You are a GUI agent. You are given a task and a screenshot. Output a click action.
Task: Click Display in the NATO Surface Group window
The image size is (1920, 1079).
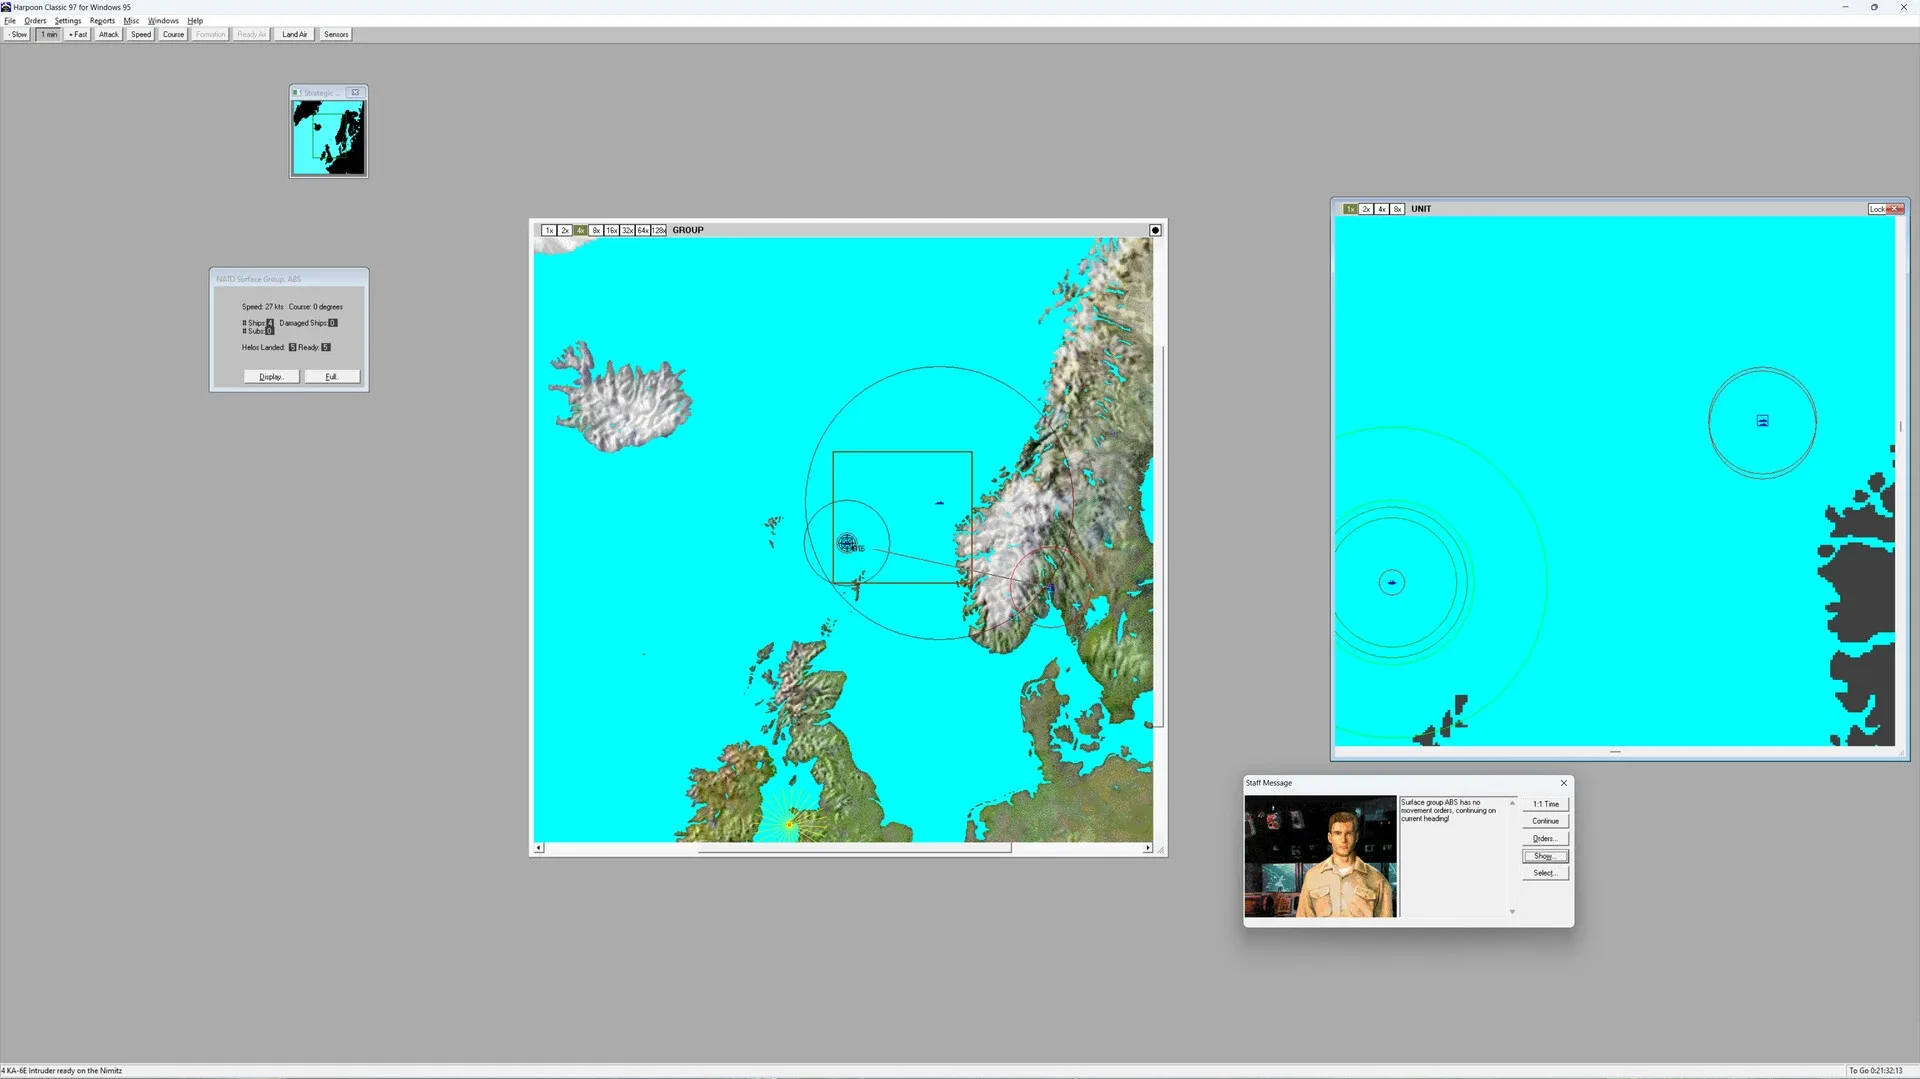271,377
